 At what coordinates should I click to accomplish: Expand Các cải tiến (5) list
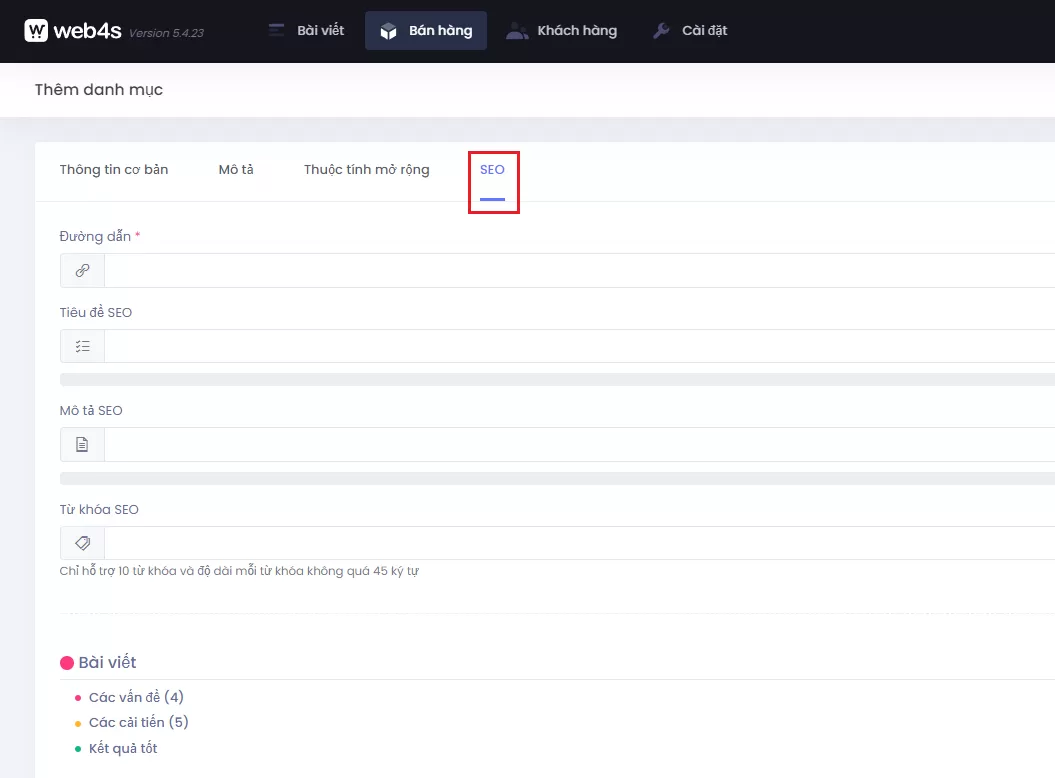tap(138, 722)
